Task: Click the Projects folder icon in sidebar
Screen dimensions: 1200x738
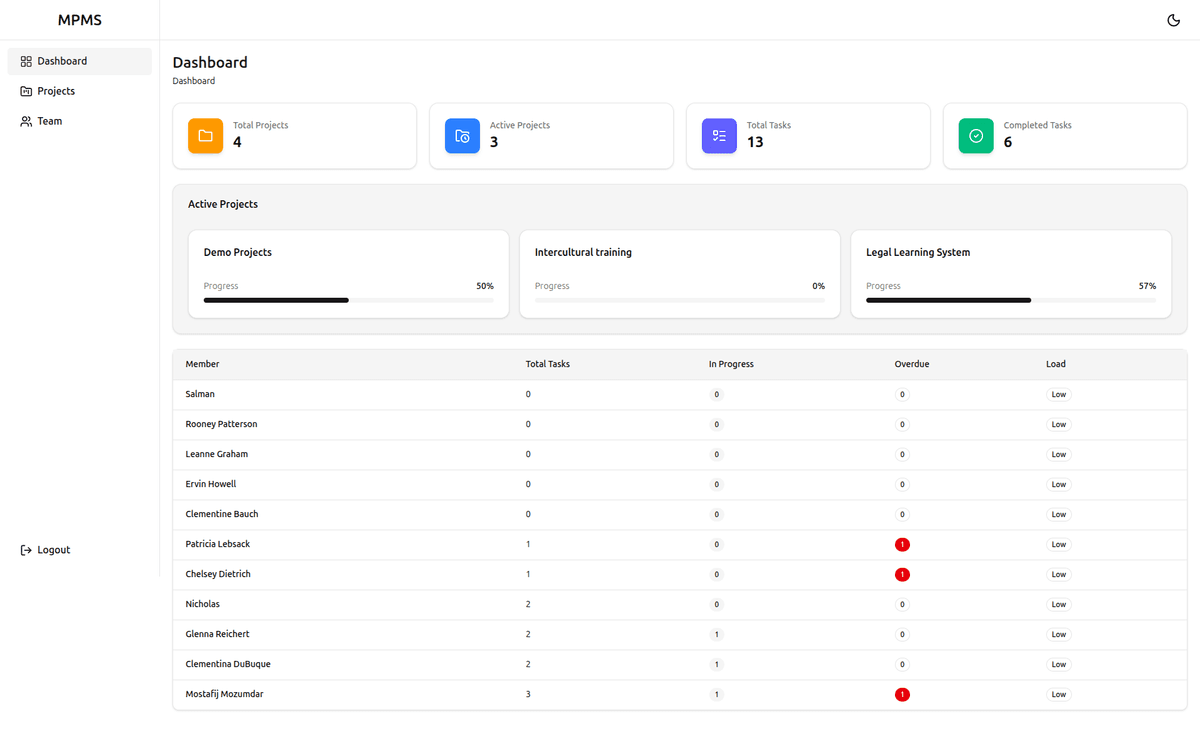Action: 26,91
